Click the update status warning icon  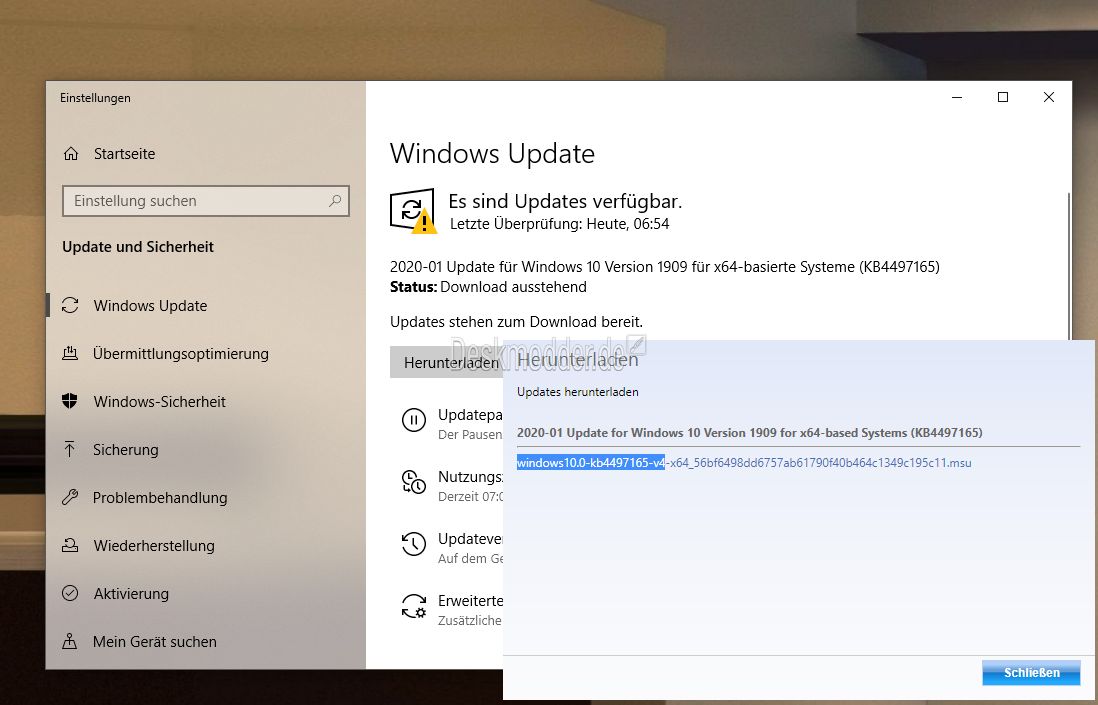tap(412, 210)
